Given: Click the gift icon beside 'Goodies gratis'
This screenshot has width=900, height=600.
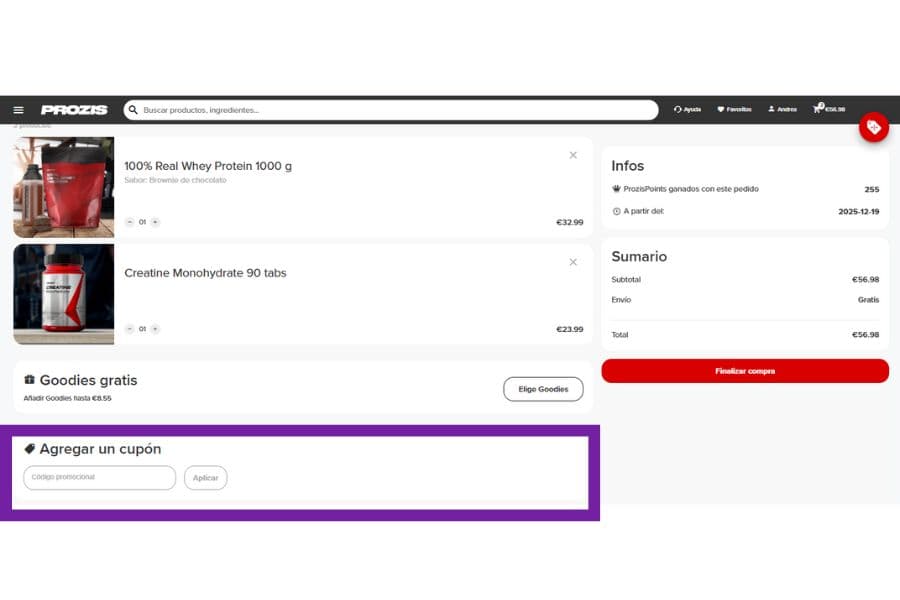Looking at the screenshot, I should (x=29, y=380).
